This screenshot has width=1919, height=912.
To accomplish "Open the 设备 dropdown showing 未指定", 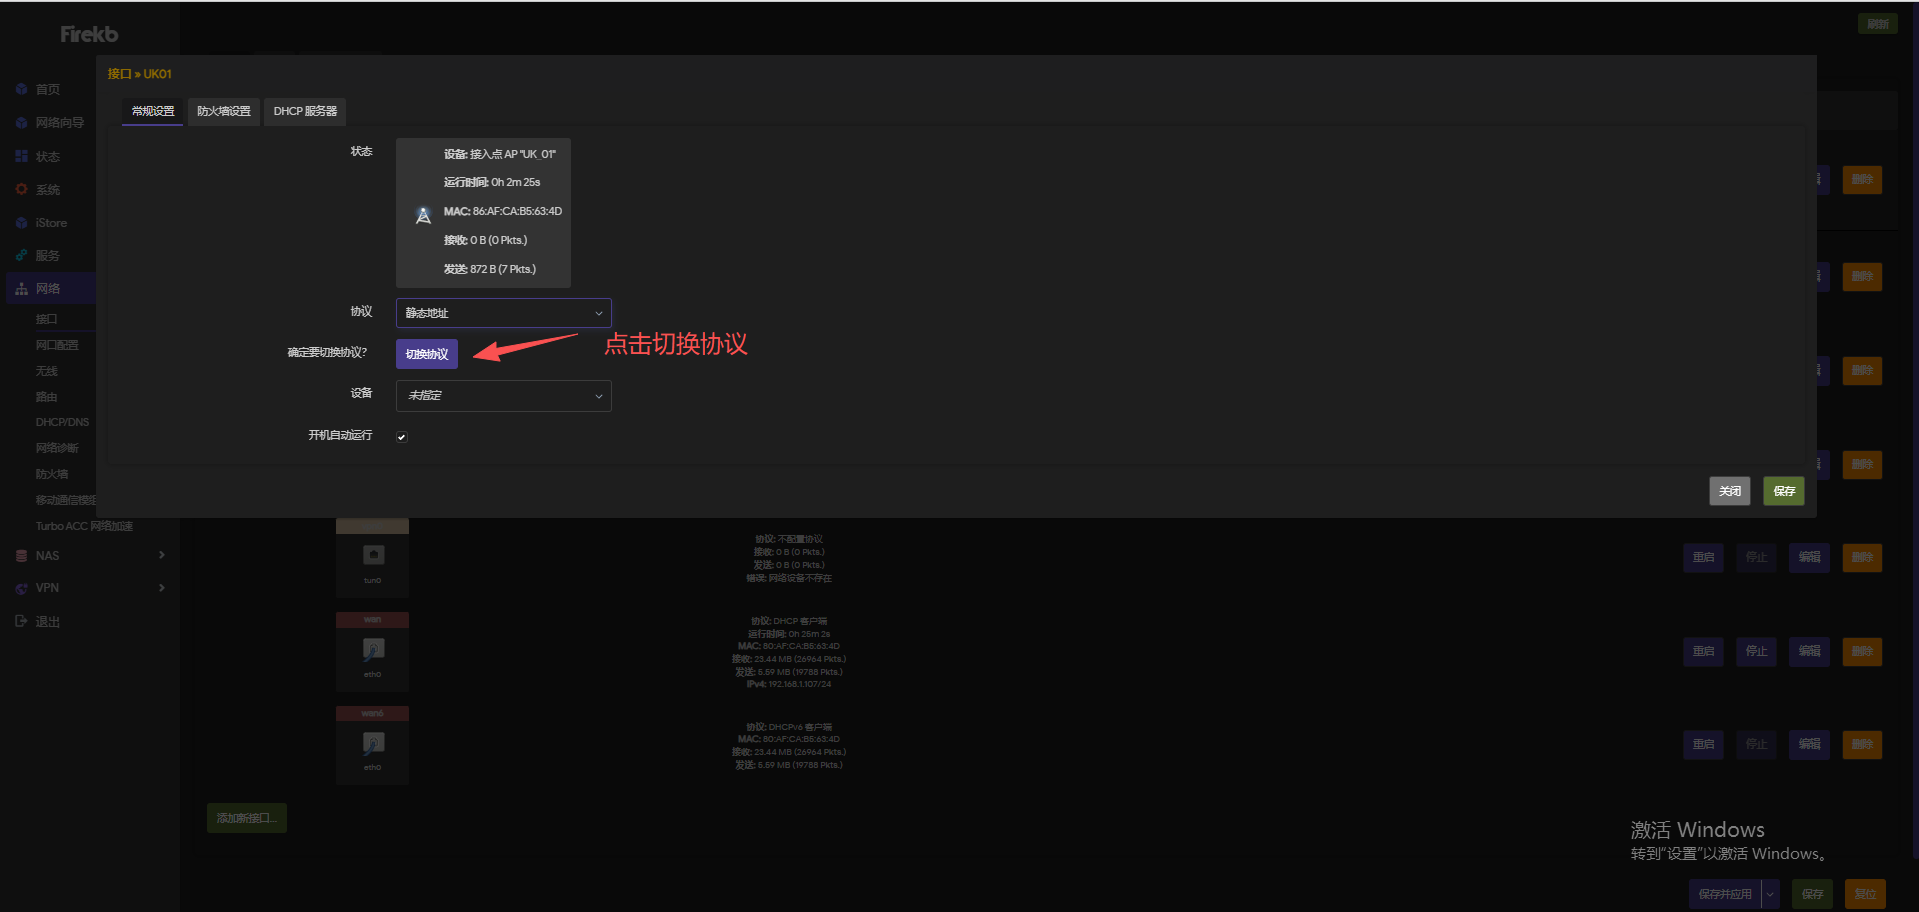I will [503, 396].
